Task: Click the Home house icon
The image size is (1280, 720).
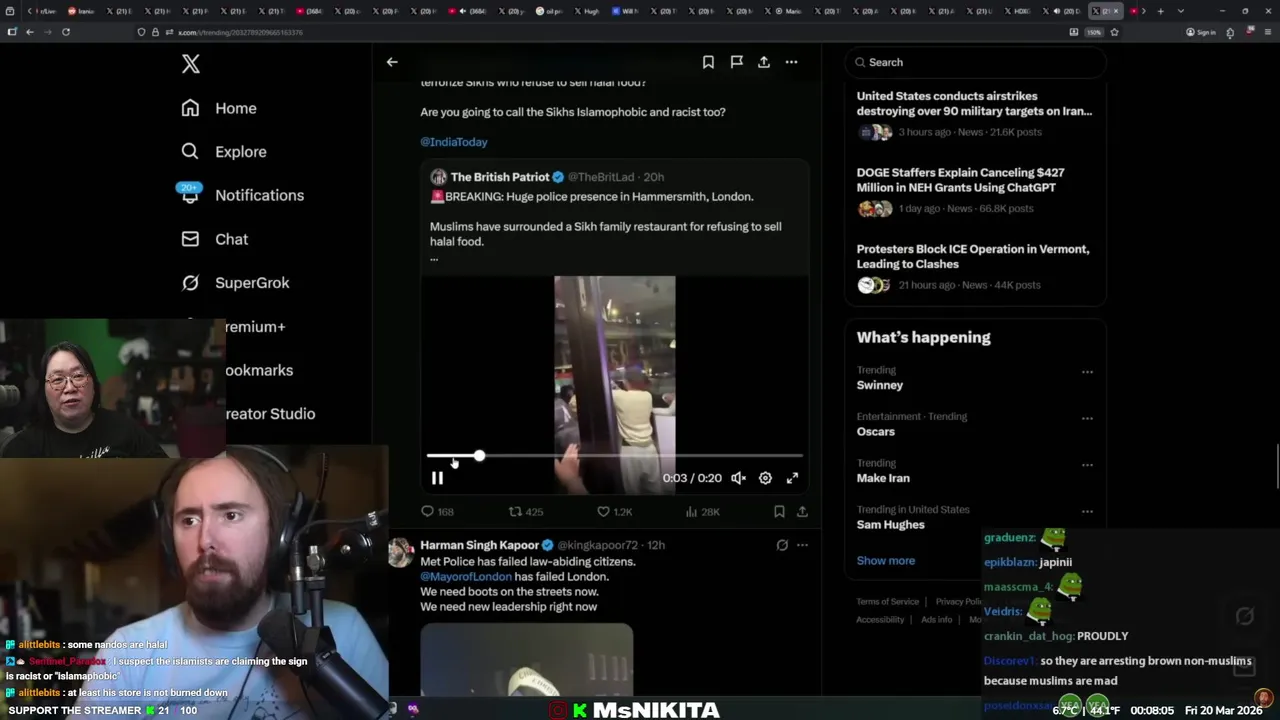Action: coord(190,108)
